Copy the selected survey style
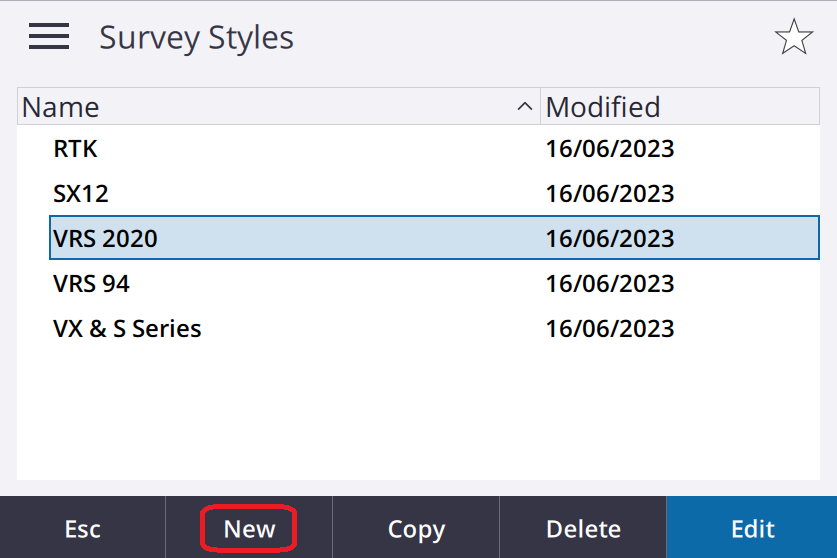The width and height of the screenshot is (837, 558). click(x=416, y=529)
